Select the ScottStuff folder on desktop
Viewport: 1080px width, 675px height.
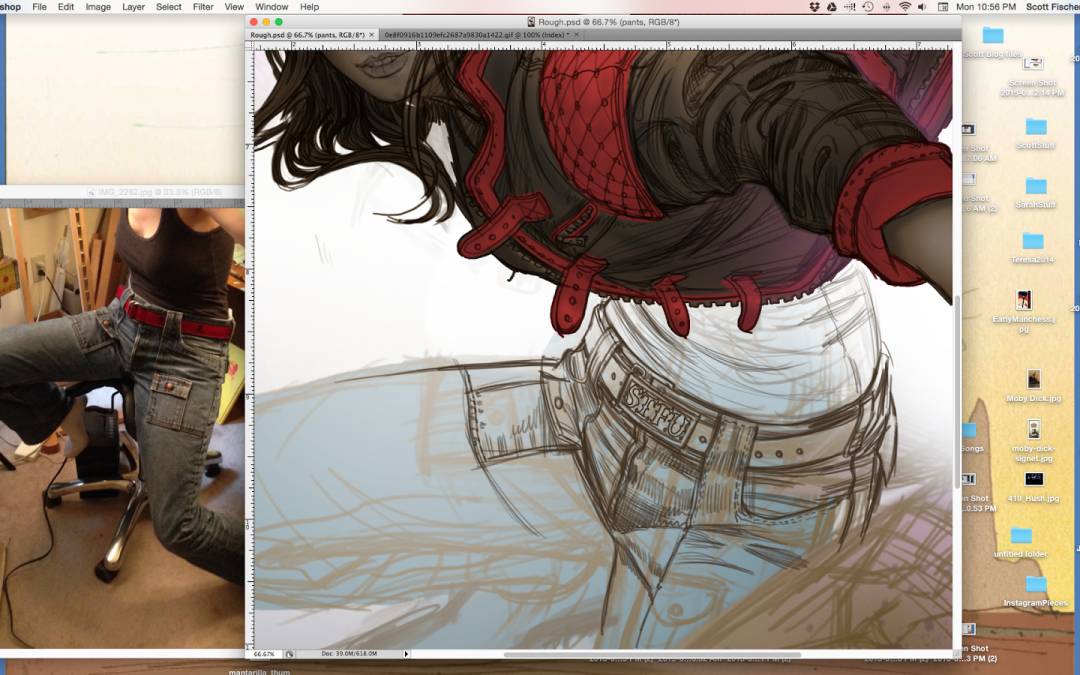tap(1036, 134)
